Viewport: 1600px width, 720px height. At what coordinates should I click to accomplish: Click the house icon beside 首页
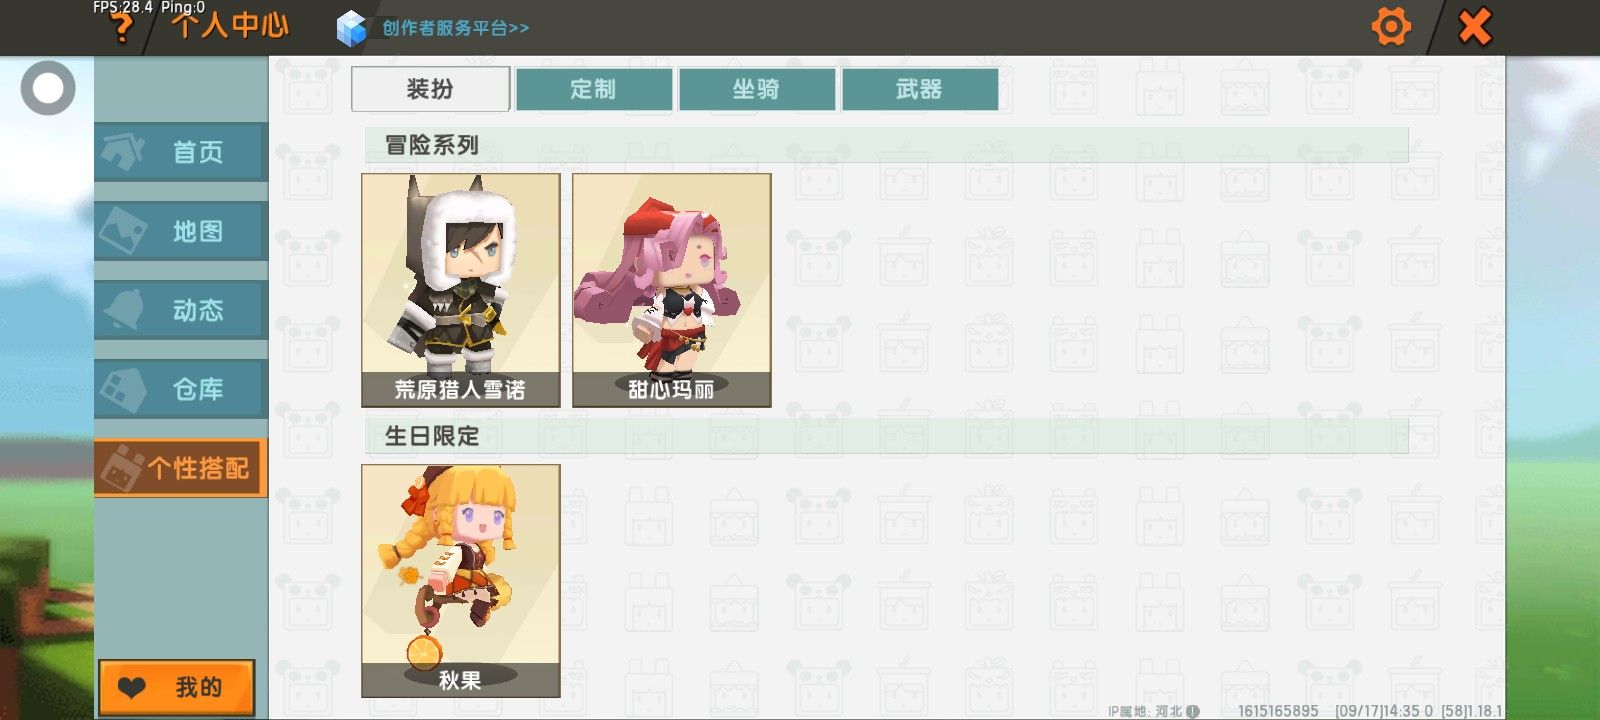[123, 151]
